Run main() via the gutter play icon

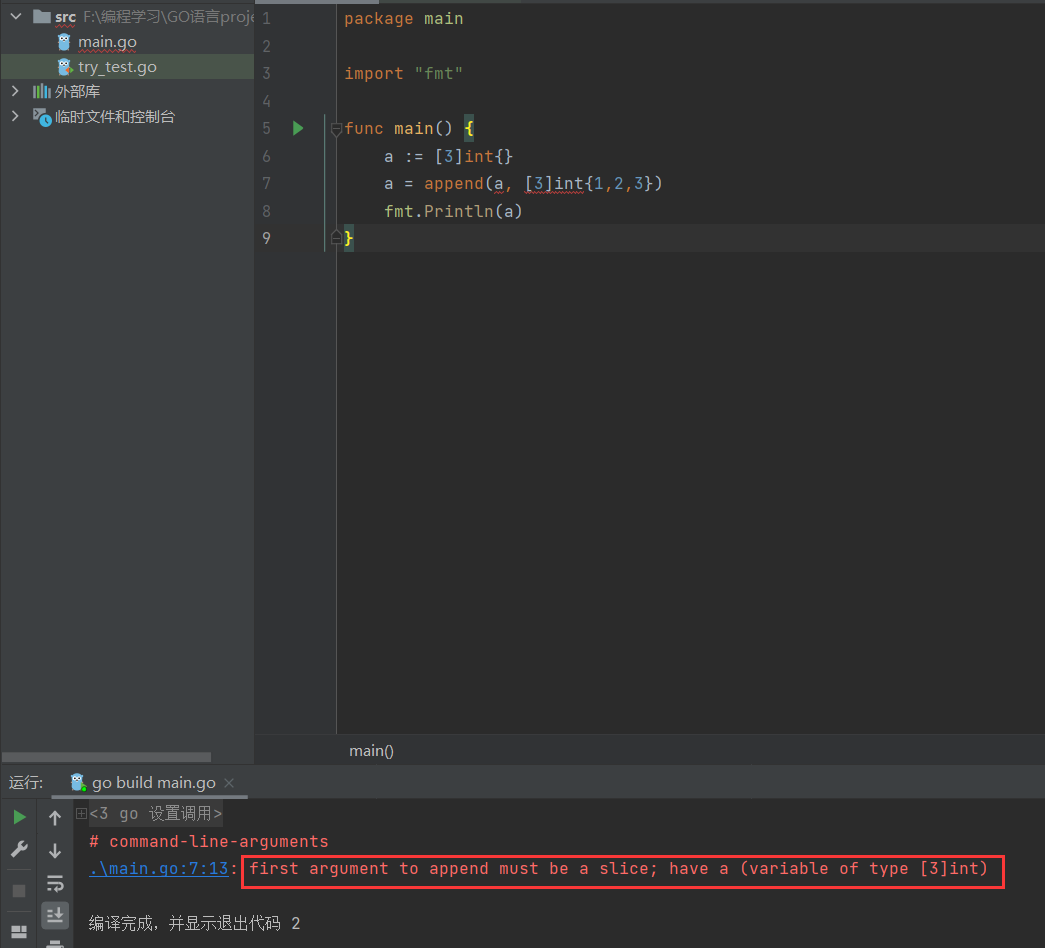pyautogui.click(x=298, y=128)
